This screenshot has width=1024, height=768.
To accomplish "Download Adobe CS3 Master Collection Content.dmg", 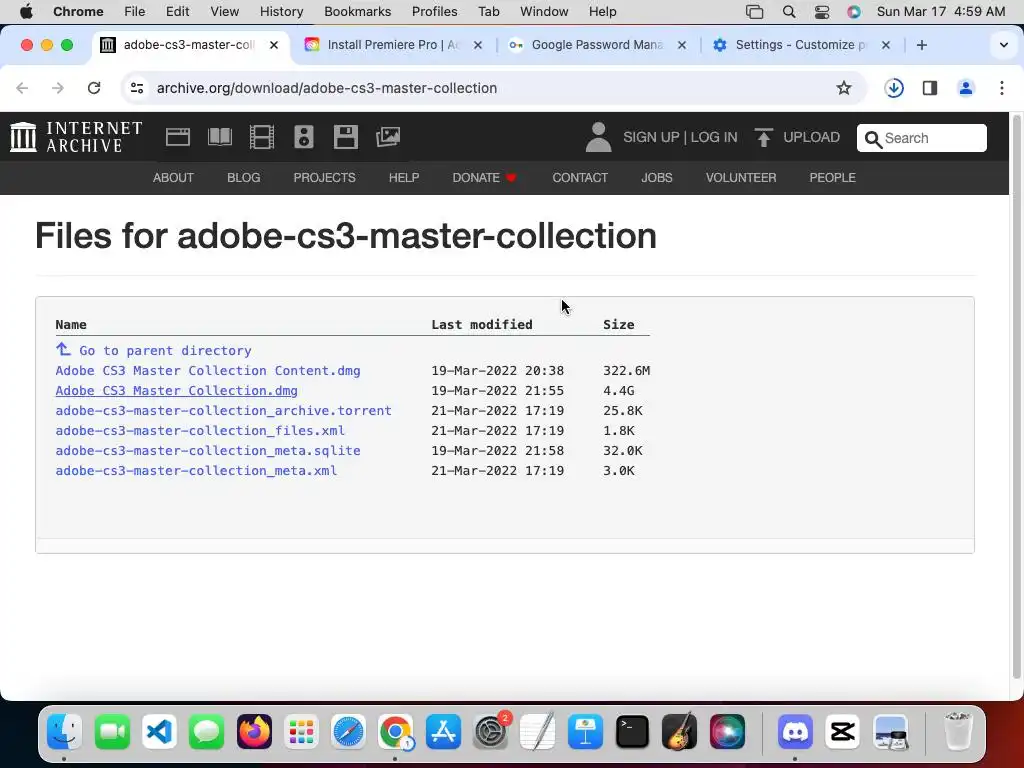I will (208, 370).
